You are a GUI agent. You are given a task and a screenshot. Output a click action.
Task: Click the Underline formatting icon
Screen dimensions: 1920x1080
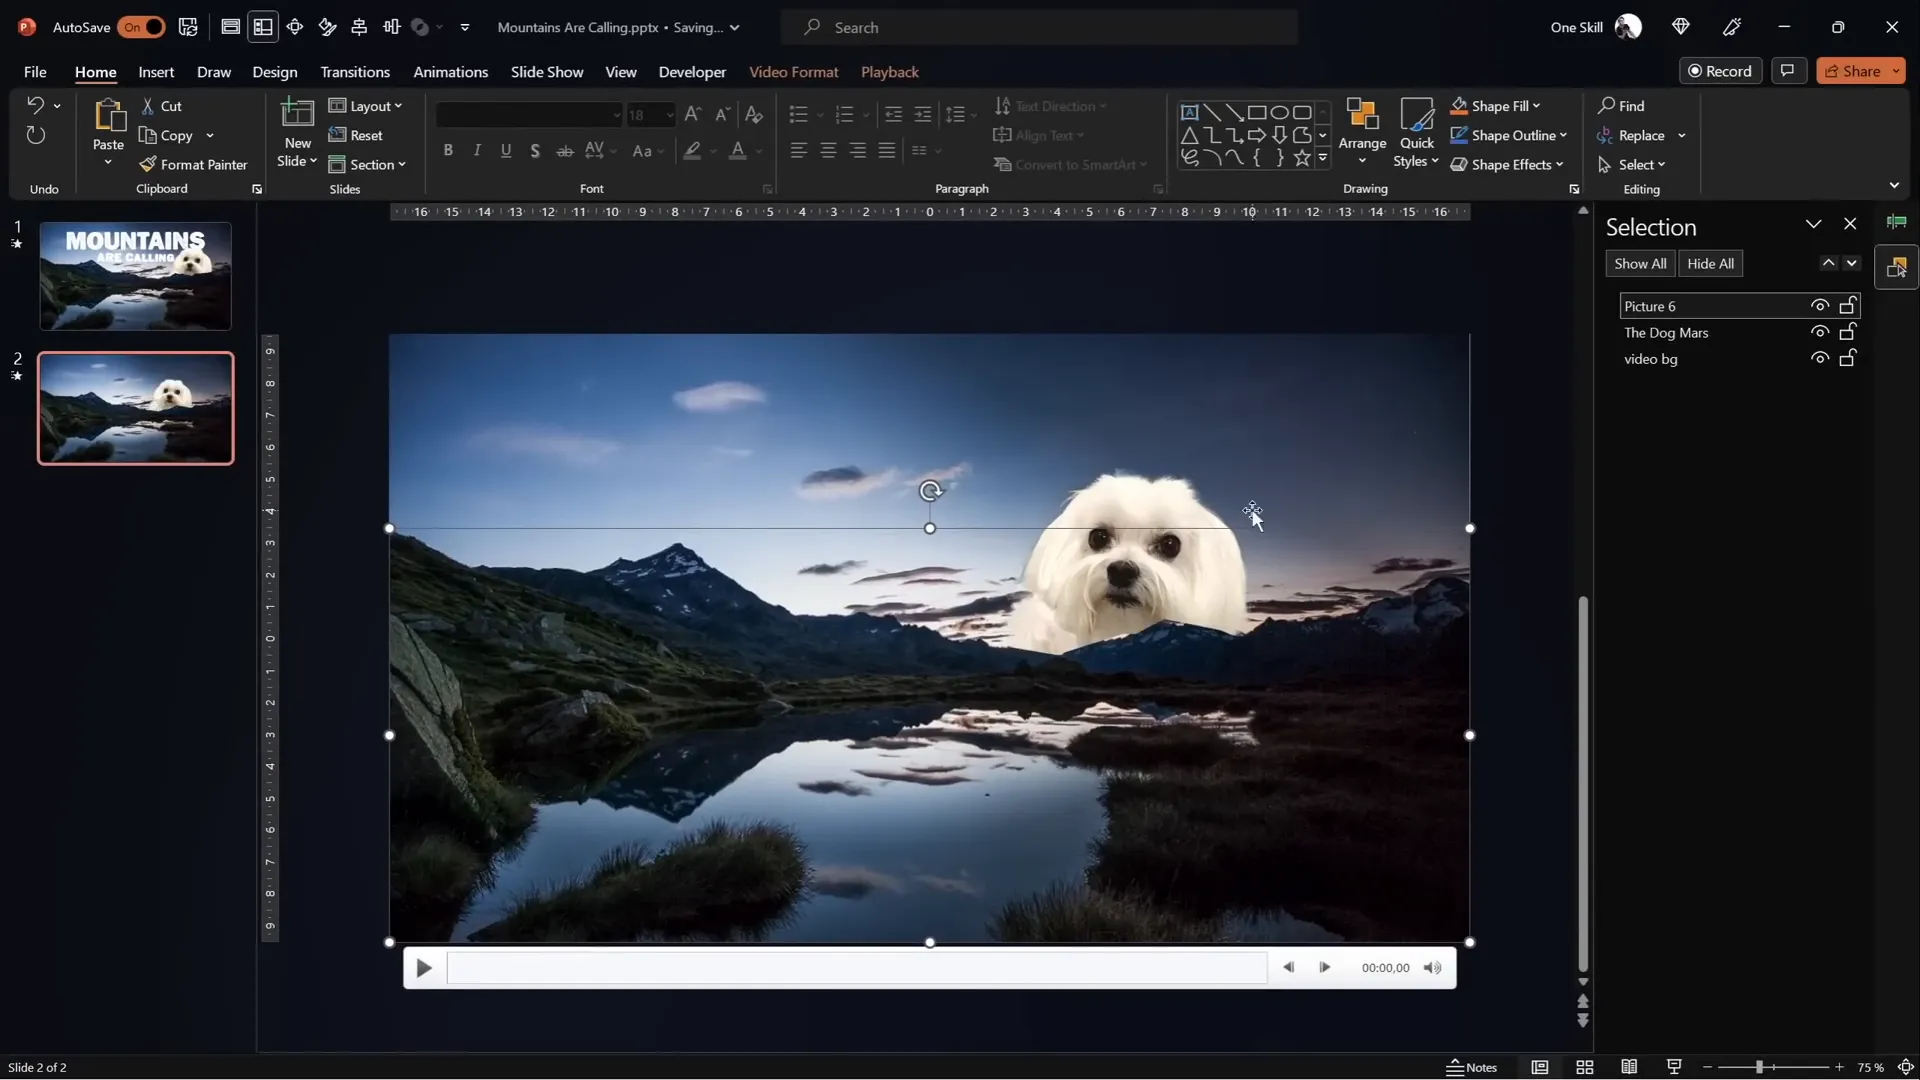pos(506,150)
